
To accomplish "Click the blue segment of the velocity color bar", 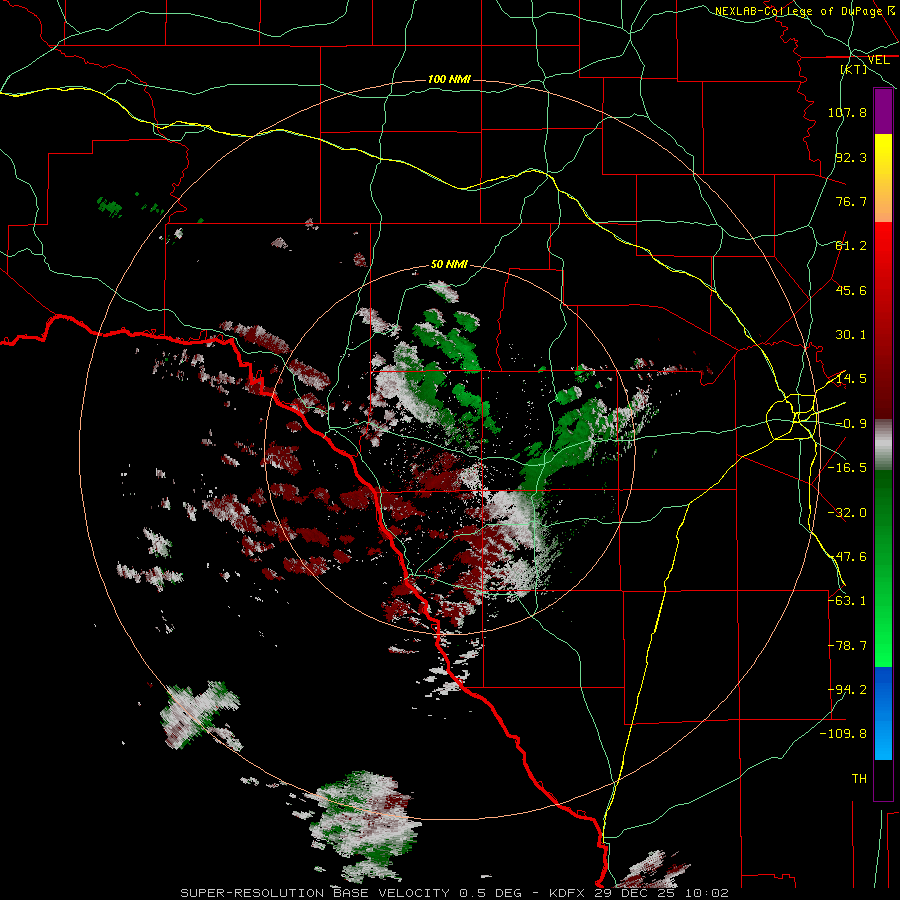I will coord(883,713).
